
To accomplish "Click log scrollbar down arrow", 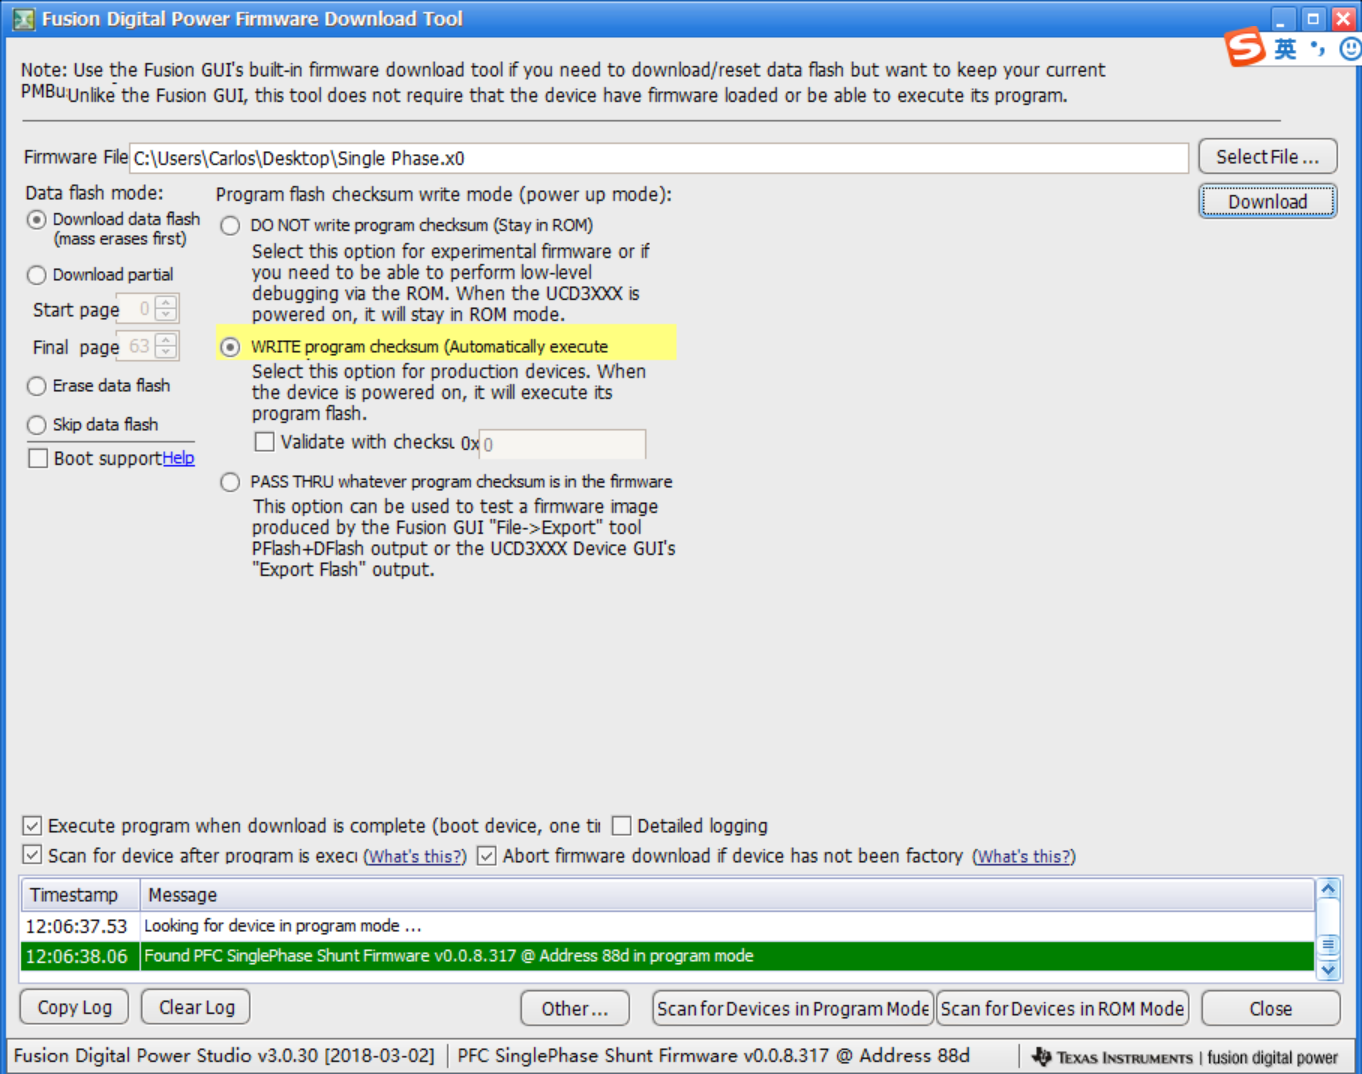I will (1328, 969).
